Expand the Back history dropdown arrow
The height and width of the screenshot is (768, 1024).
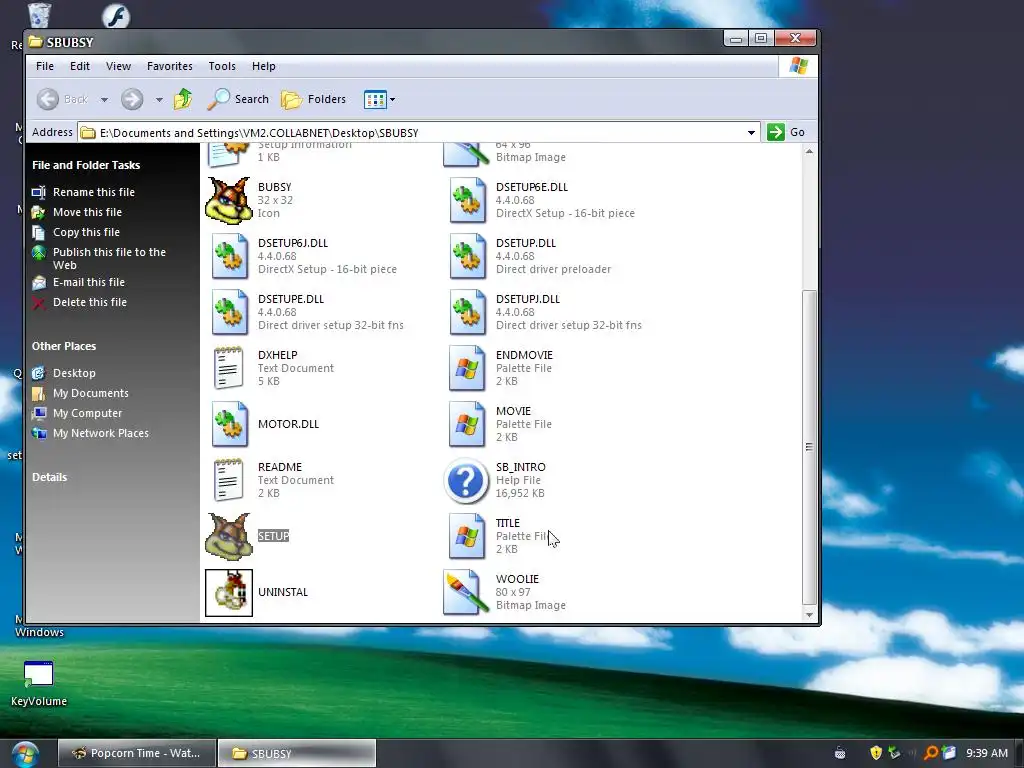(x=104, y=100)
